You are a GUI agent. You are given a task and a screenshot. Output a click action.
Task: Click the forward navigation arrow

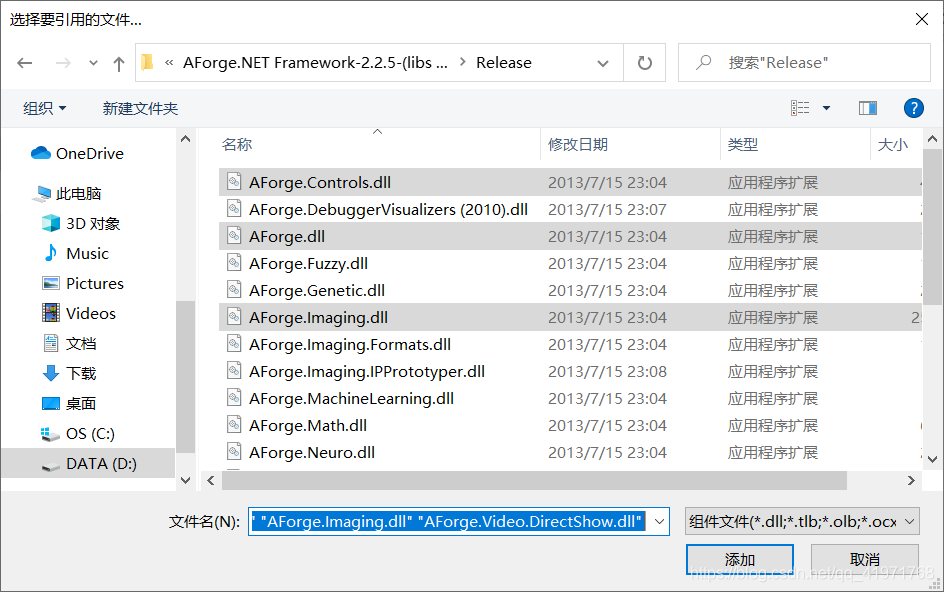tap(63, 63)
